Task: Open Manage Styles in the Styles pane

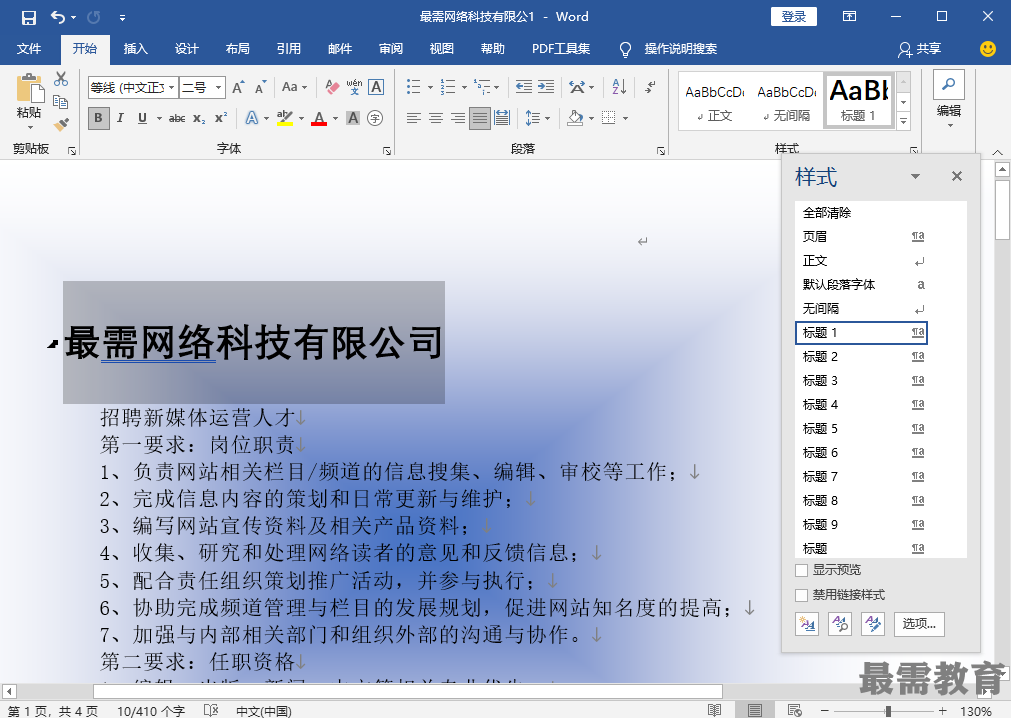Action: pos(873,624)
